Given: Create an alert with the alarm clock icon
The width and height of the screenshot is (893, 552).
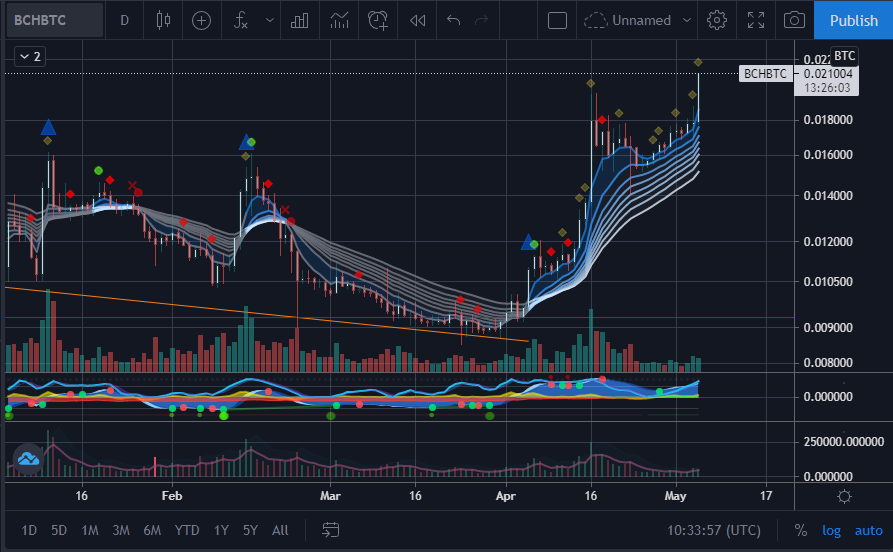Looking at the screenshot, I should [x=378, y=21].
